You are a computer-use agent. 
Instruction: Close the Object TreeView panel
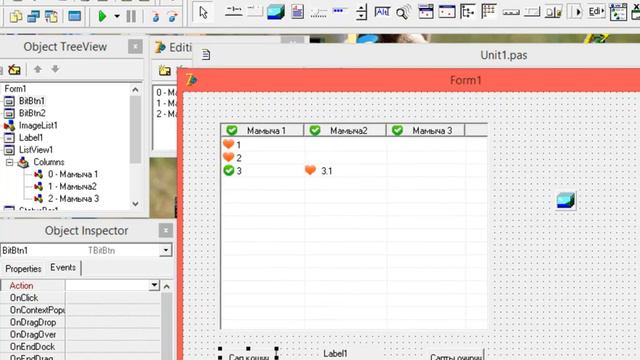coord(136,47)
